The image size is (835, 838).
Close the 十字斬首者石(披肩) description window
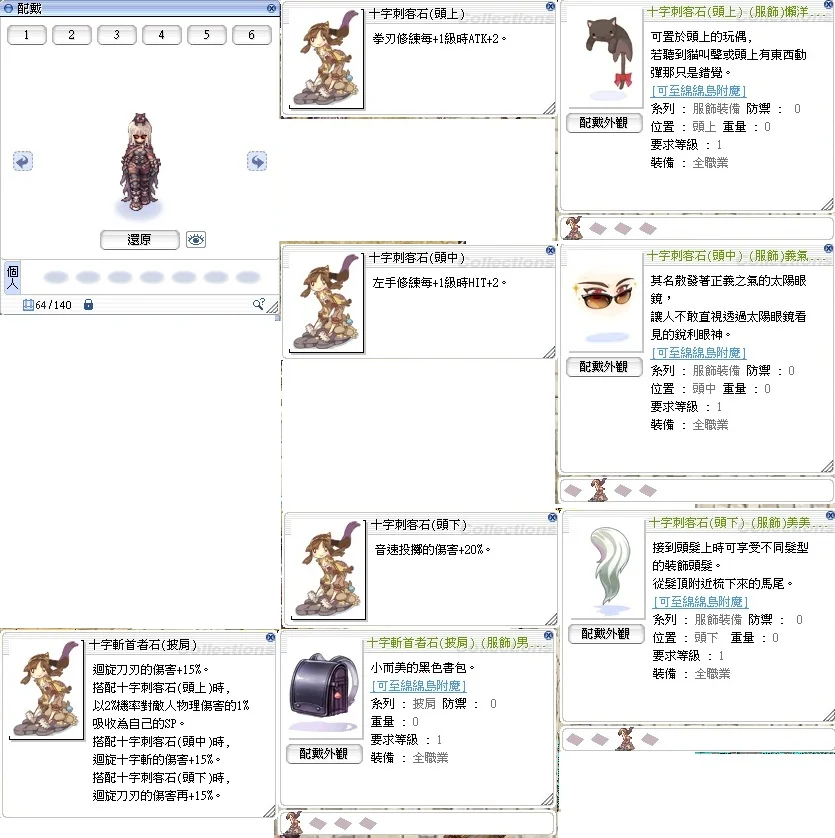pos(270,637)
